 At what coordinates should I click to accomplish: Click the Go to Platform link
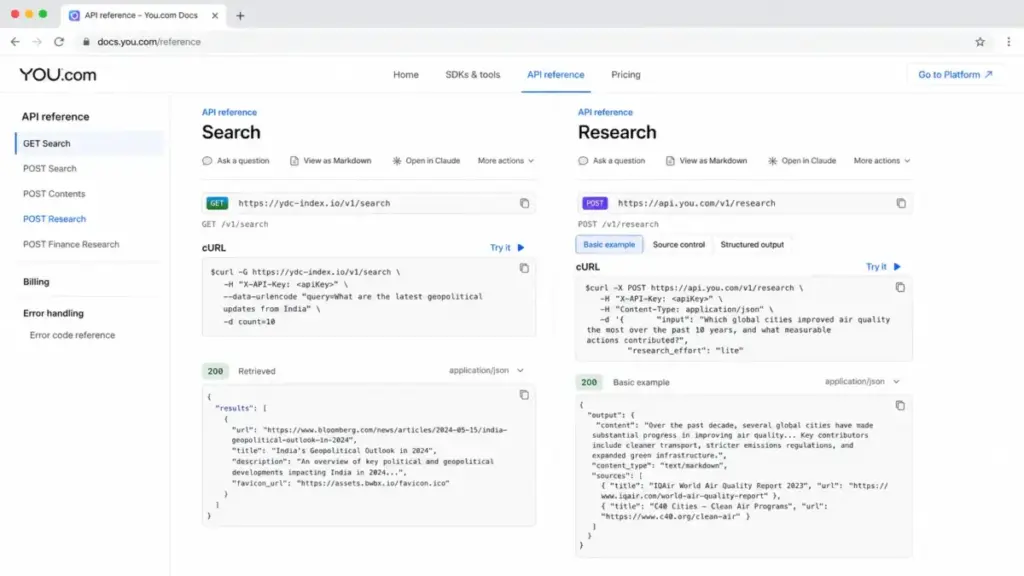[x=955, y=74]
